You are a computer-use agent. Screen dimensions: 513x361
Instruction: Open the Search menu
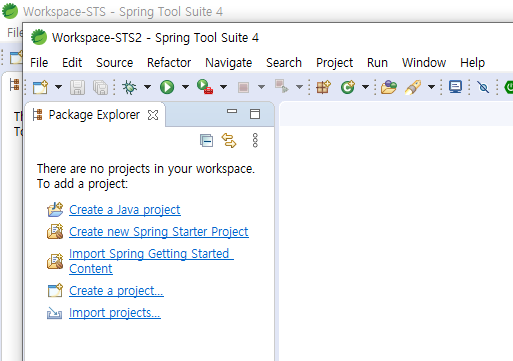[x=284, y=63]
